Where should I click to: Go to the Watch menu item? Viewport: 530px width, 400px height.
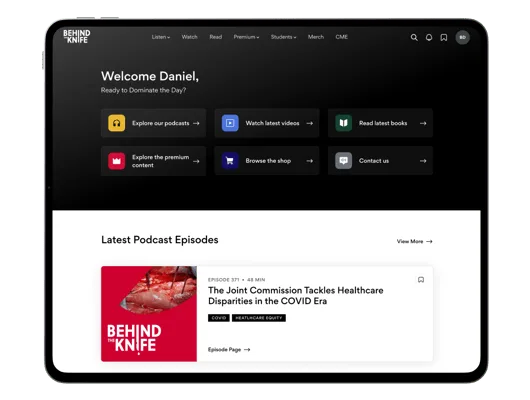pos(190,37)
